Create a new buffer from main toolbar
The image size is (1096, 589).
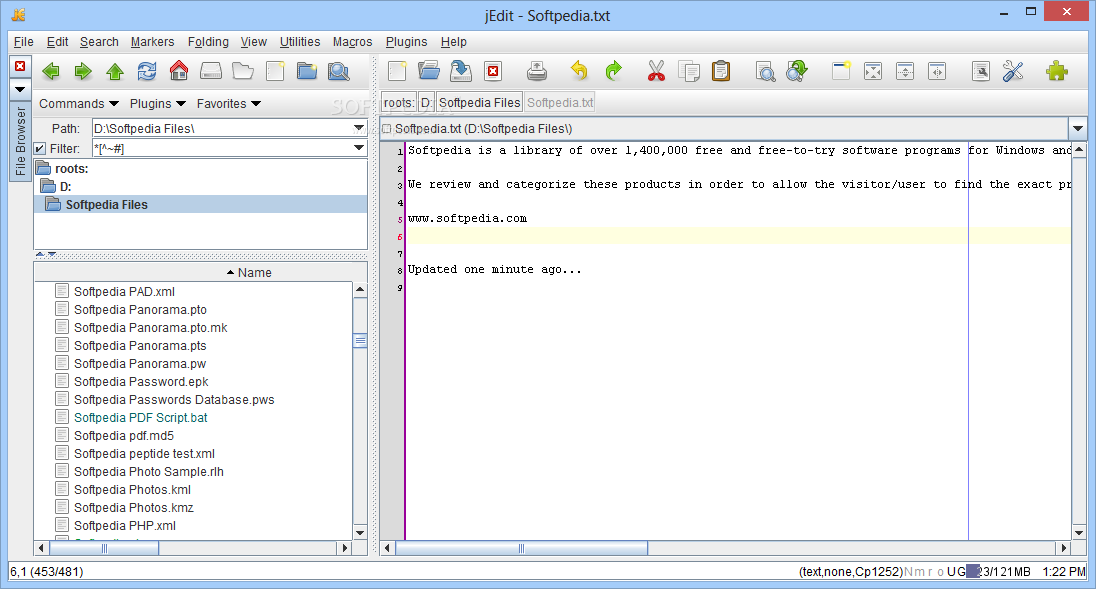(397, 71)
